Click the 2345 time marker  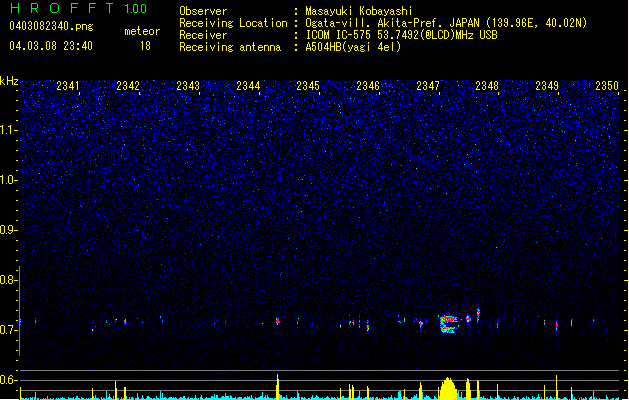pos(308,86)
